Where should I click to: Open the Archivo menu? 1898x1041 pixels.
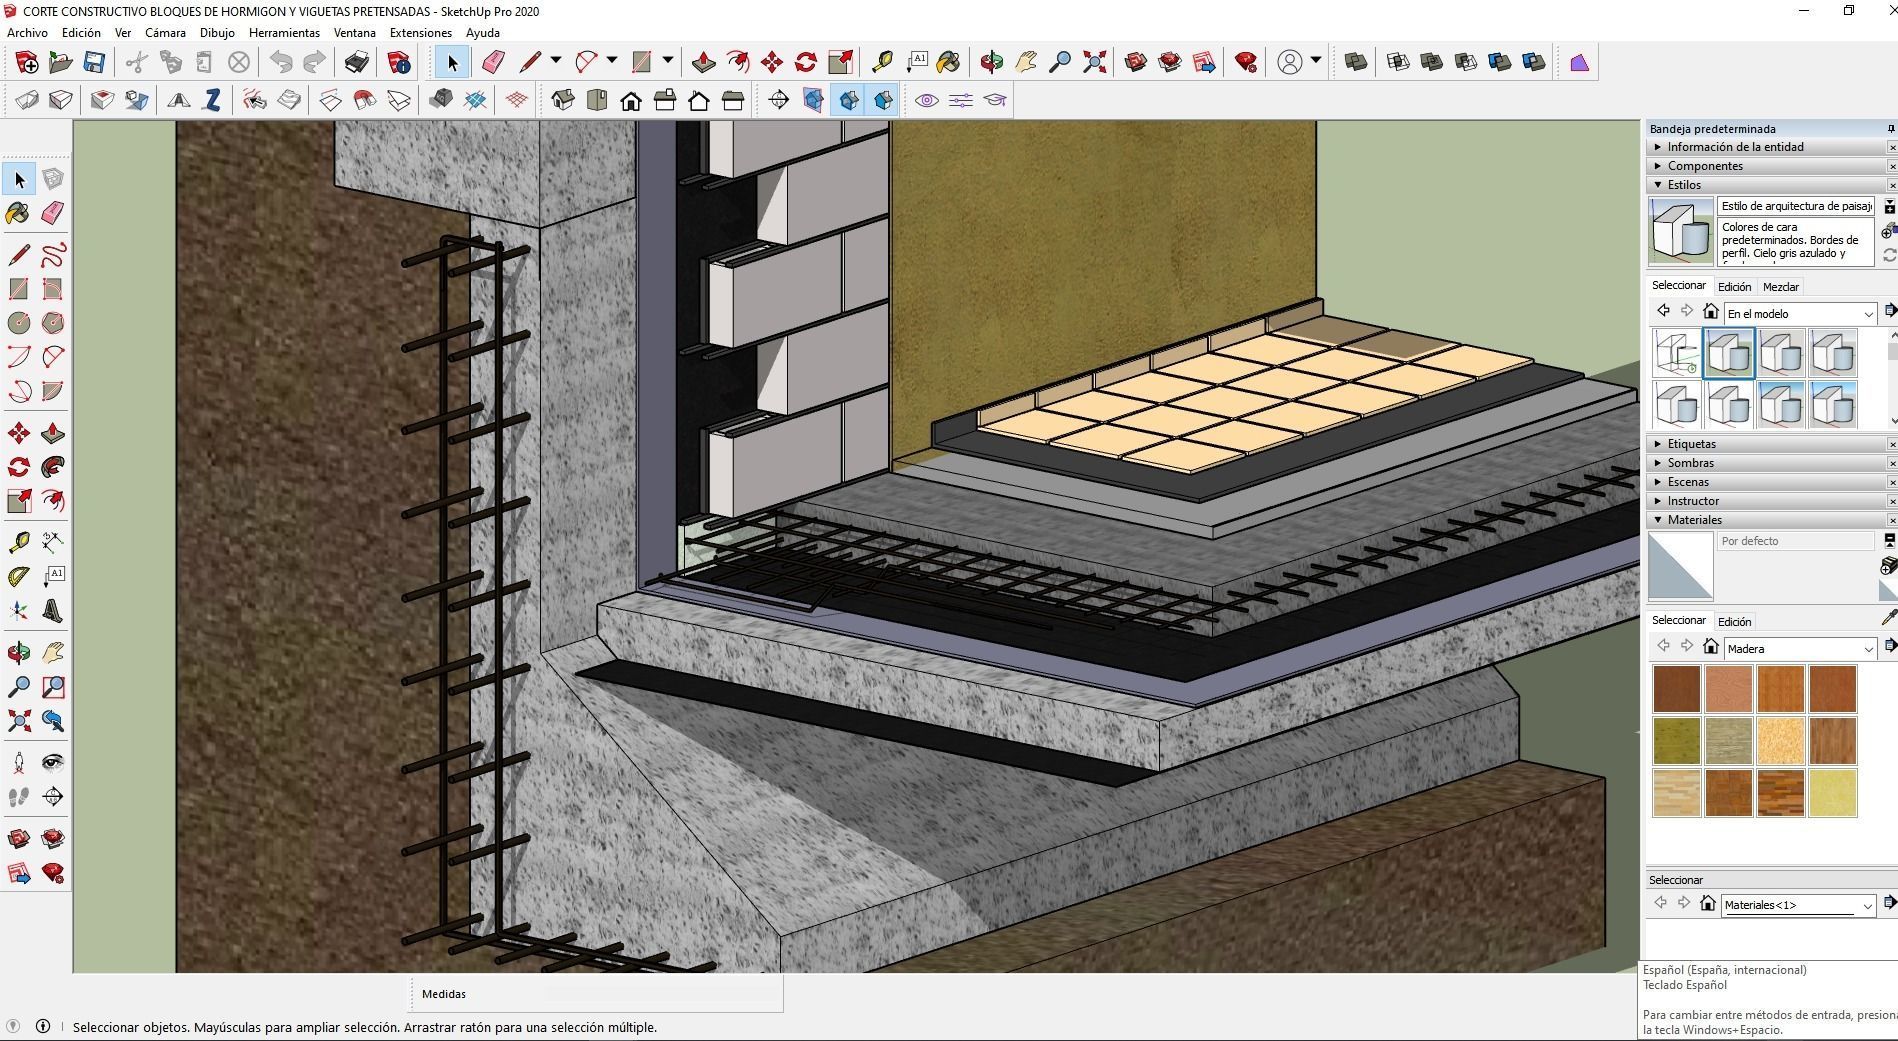(x=27, y=33)
